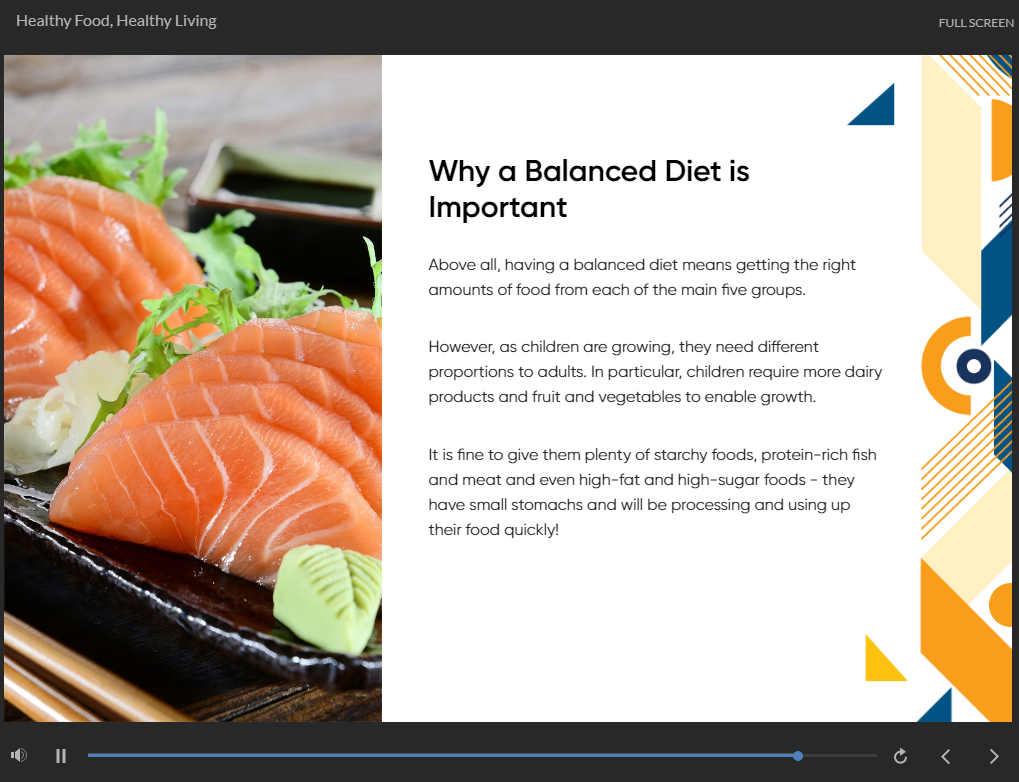Click the paragraph starting 'It is fine'
The height and width of the screenshot is (782, 1019).
(x=652, y=492)
